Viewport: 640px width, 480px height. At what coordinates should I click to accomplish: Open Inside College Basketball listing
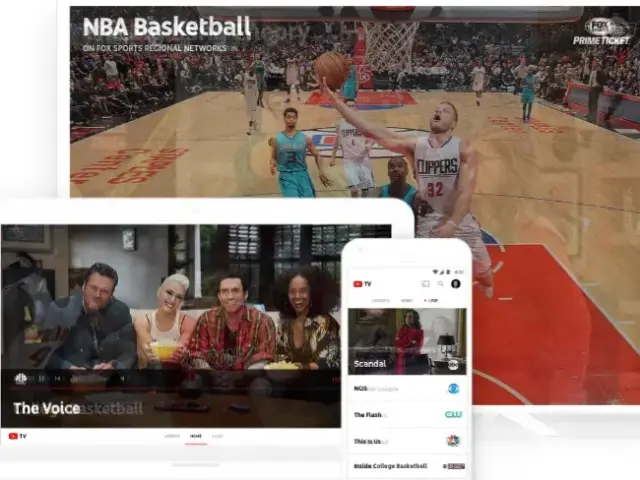click(x=390, y=466)
